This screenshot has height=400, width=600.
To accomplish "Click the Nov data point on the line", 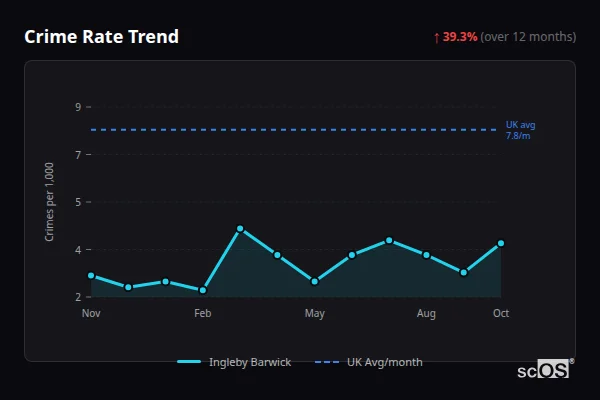I will click(x=91, y=276).
